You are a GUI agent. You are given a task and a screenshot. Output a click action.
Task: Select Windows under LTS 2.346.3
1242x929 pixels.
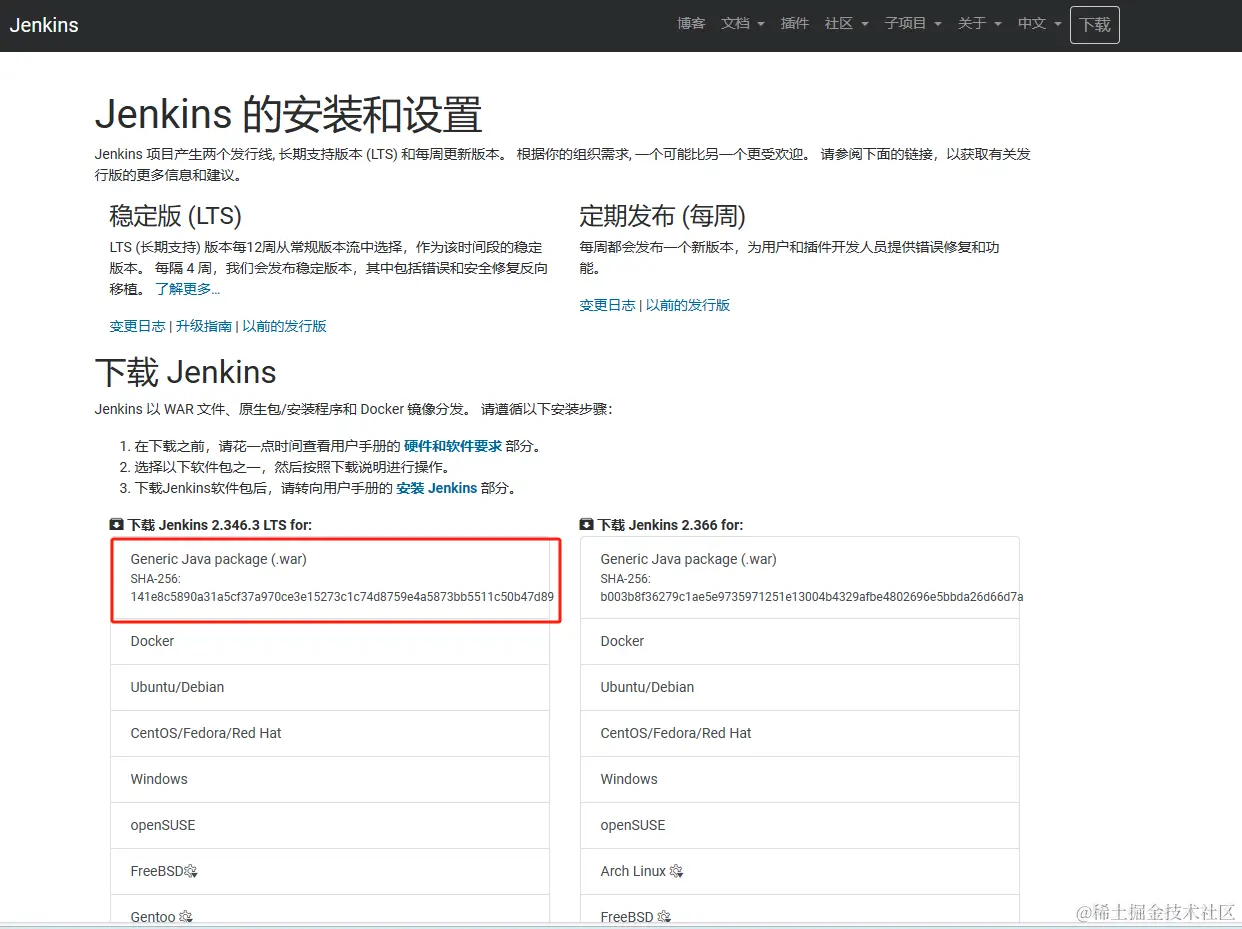pos(330,779)
